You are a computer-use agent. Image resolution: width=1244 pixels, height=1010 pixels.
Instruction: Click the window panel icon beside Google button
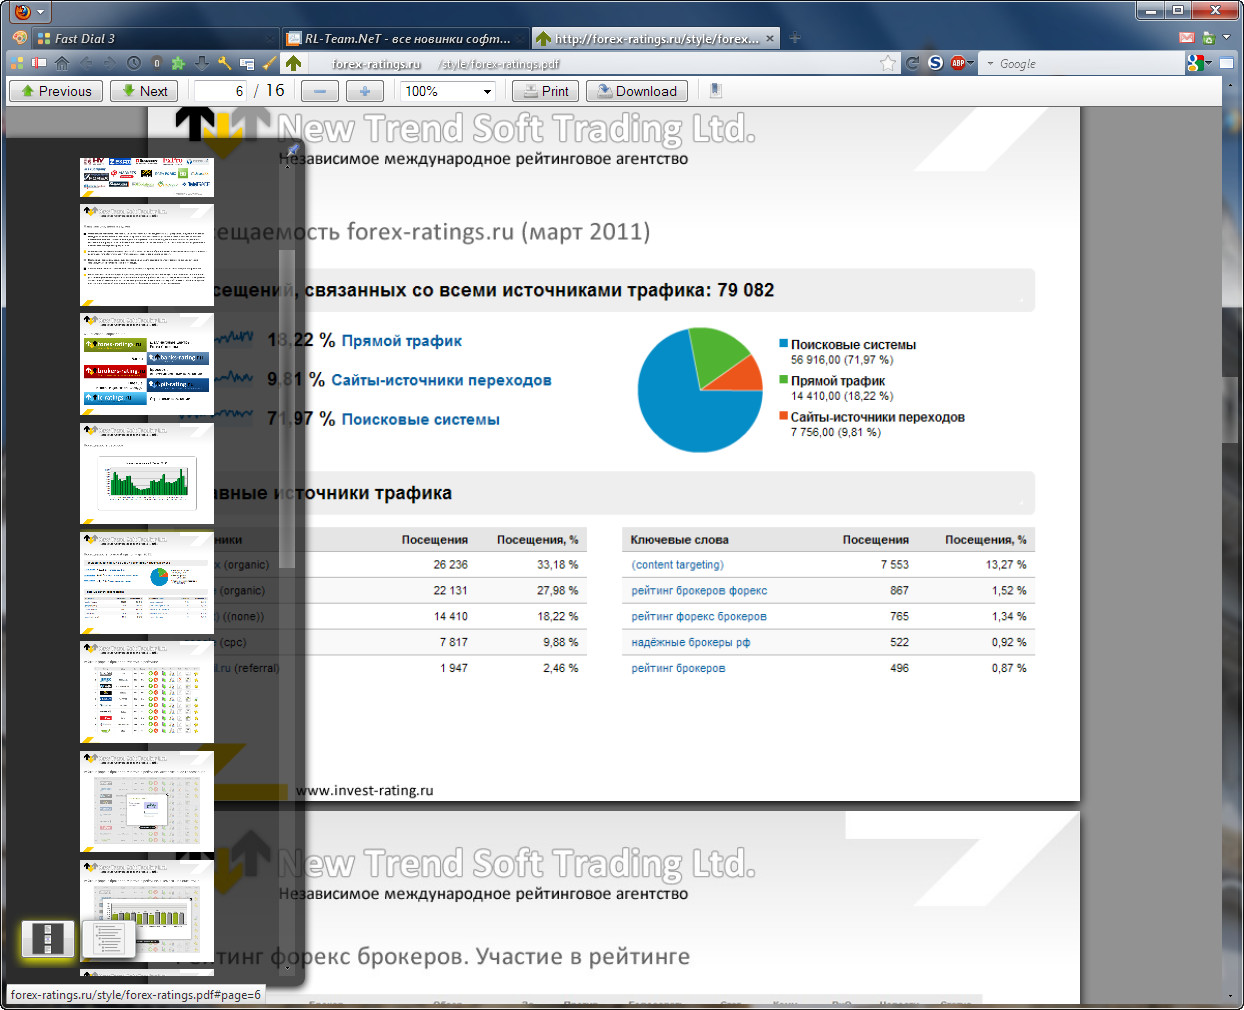point(1226,63)
